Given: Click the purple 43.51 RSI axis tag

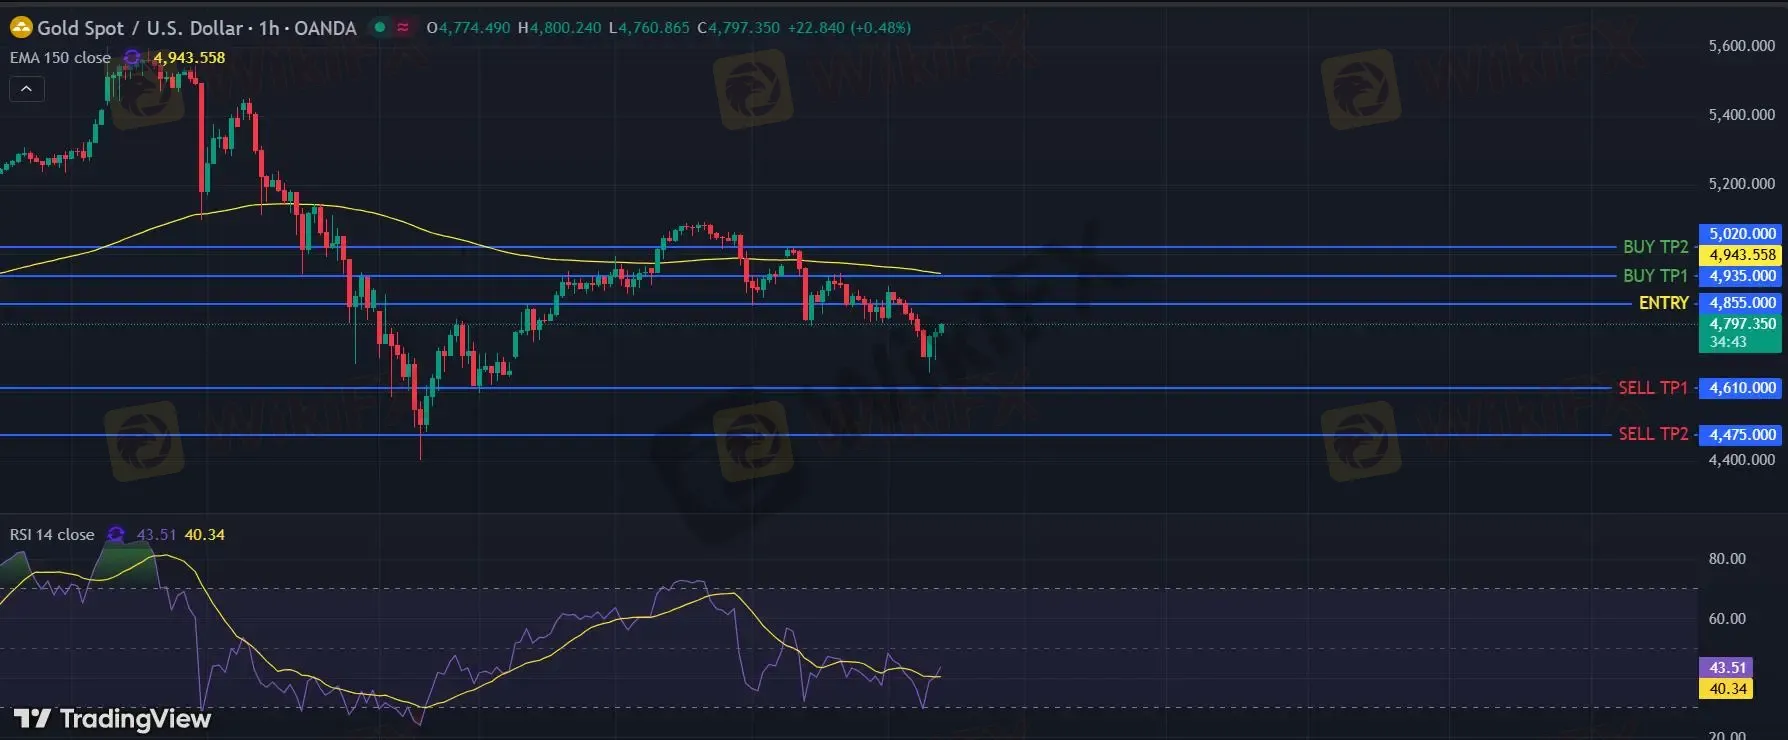Looking at the screenshot, I should pos(1727,667).
